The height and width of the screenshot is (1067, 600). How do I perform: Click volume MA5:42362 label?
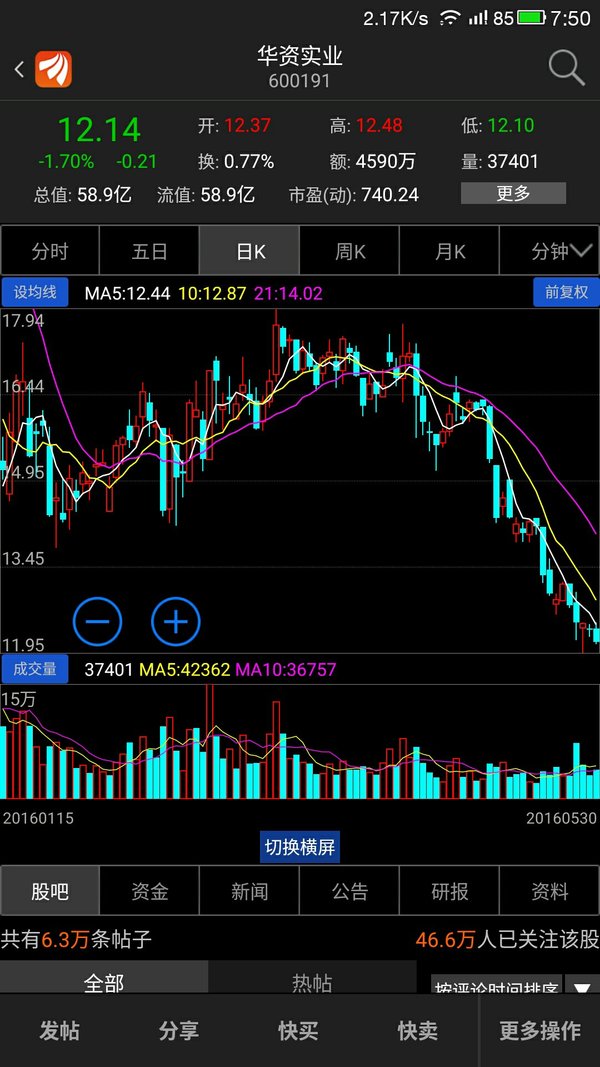tap(184, 670)
